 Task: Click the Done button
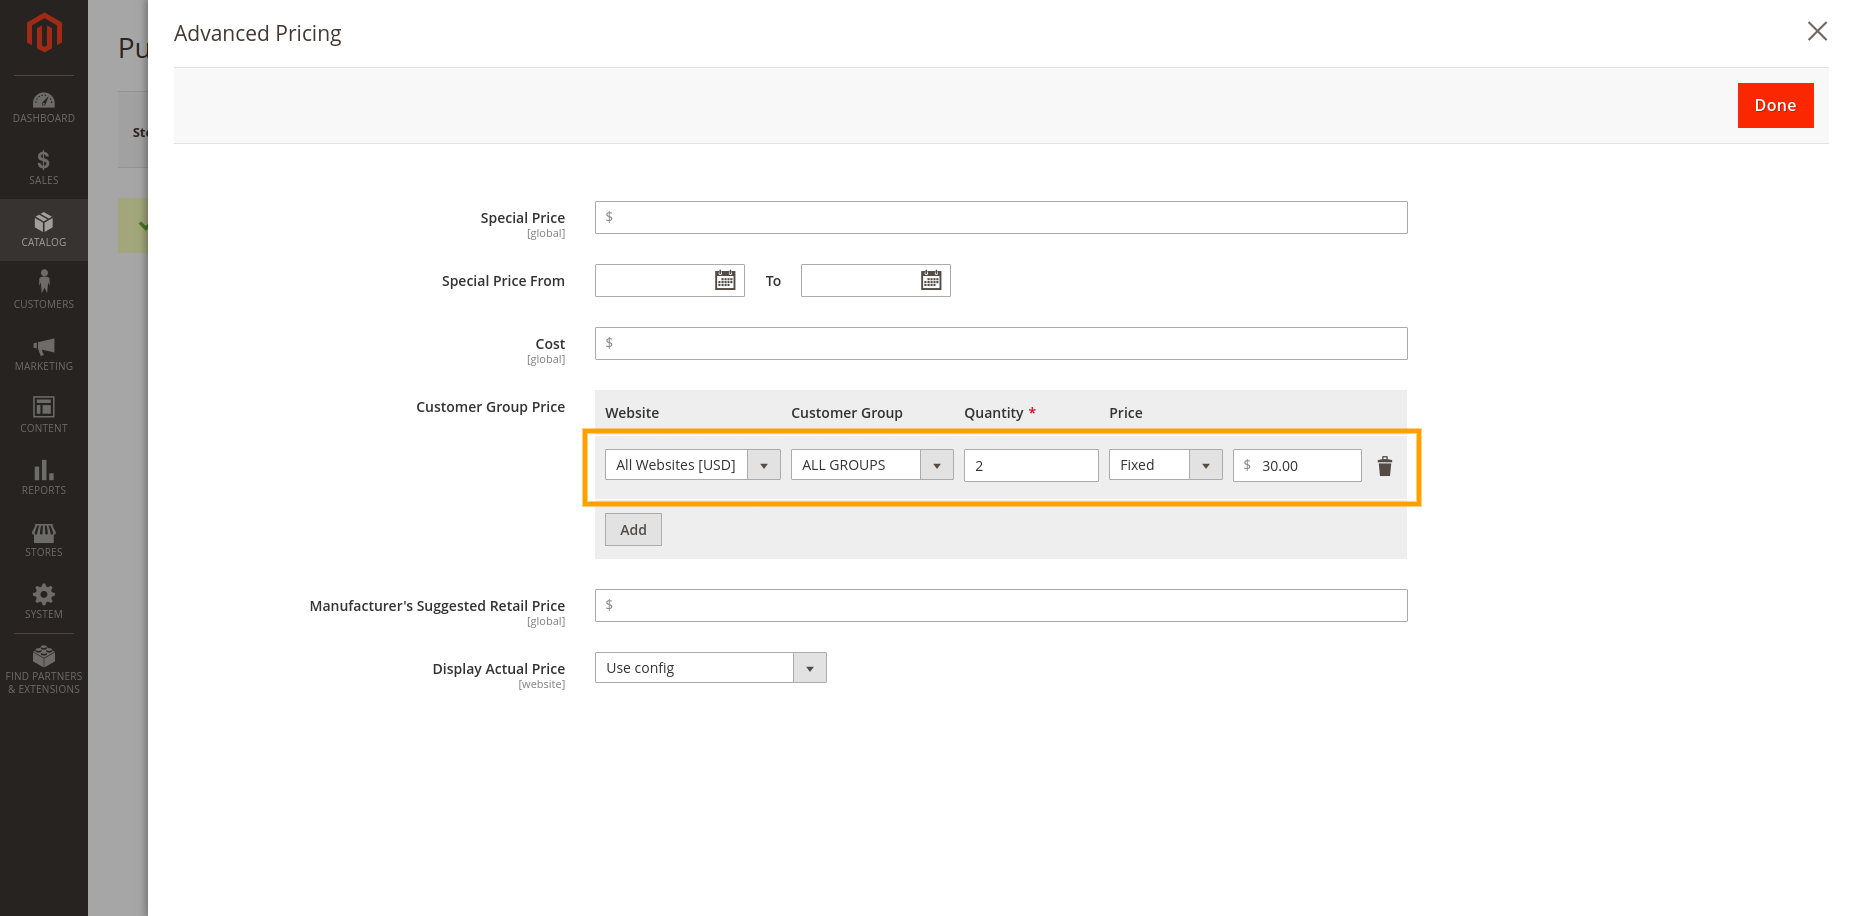[1775, 105]
